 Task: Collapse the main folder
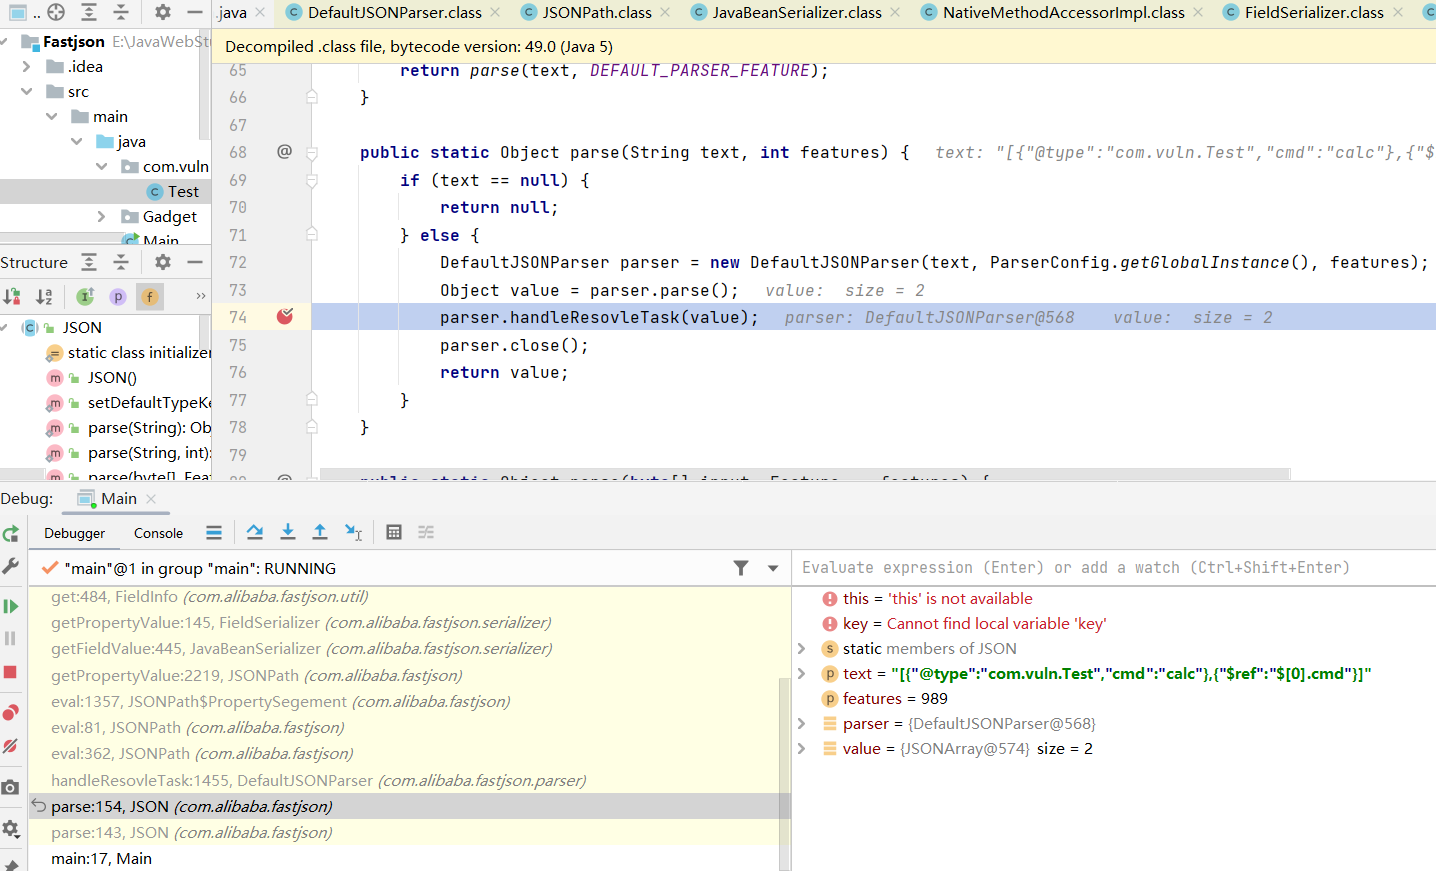pyautogui.click(x=51, y=116)
